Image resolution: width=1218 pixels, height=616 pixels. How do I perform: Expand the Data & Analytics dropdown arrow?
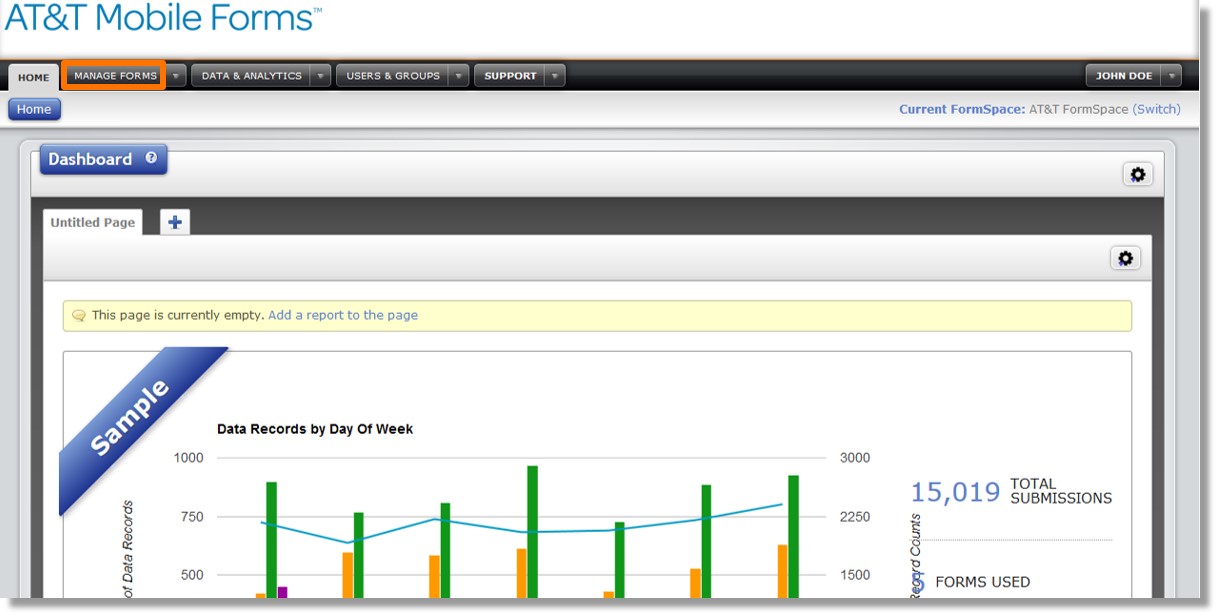click(x=320, y=76)
